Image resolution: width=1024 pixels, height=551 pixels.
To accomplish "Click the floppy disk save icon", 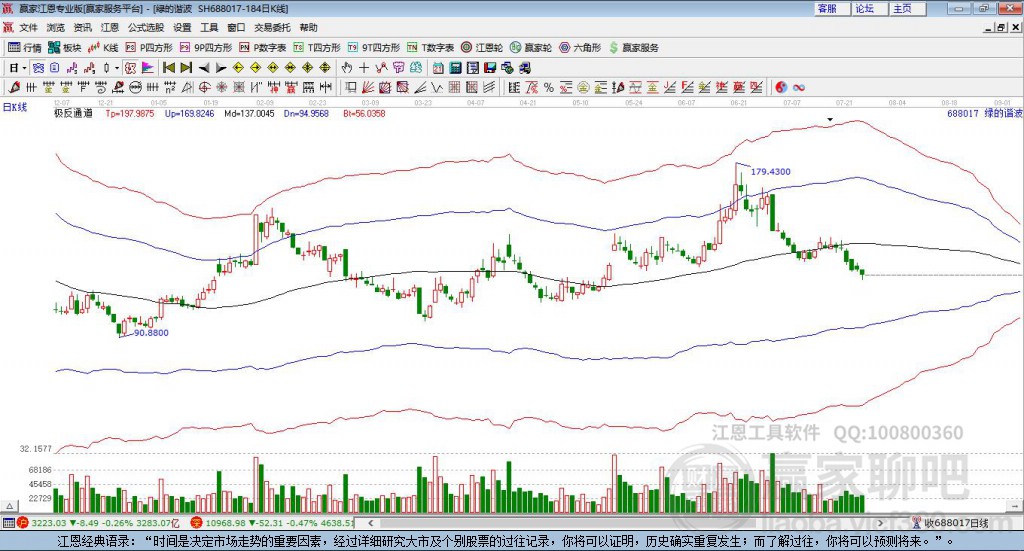I will (490, 68).
